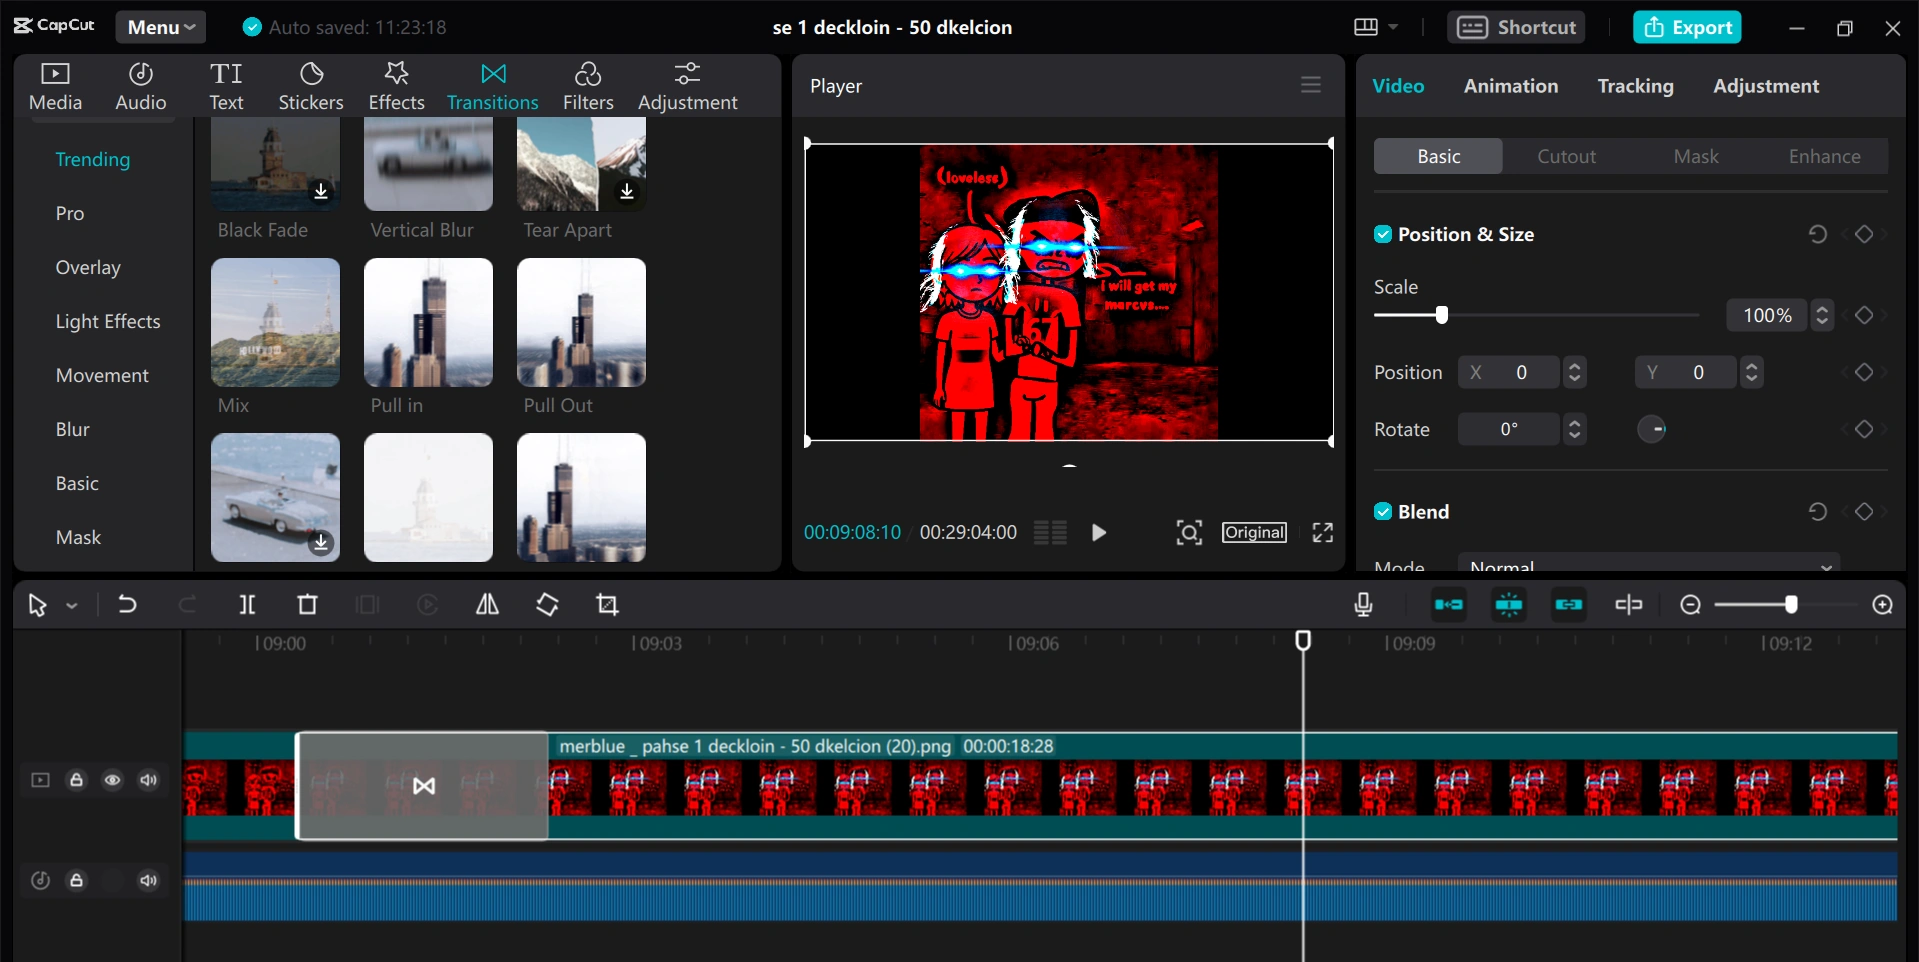Image resolution: width=1919 pixels, height=962 pixels.
Task: Click the Split tool in timeline toolbar
Action: coord(247,605)
